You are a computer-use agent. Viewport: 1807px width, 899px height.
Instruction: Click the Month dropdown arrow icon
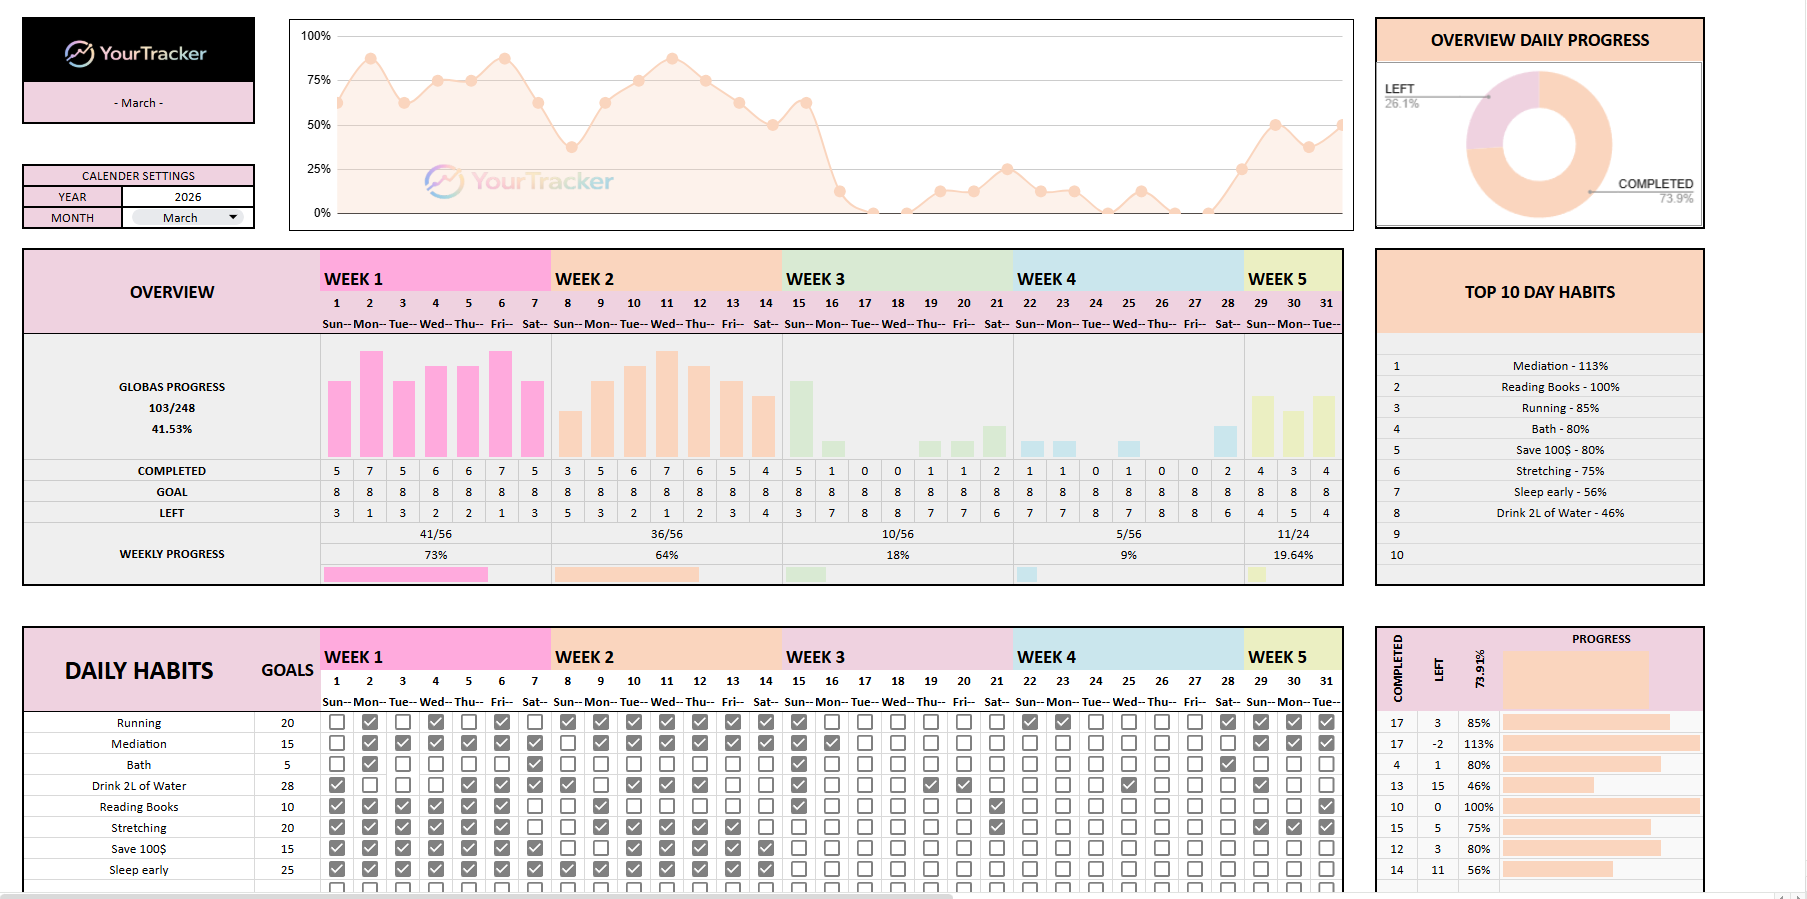233,217
